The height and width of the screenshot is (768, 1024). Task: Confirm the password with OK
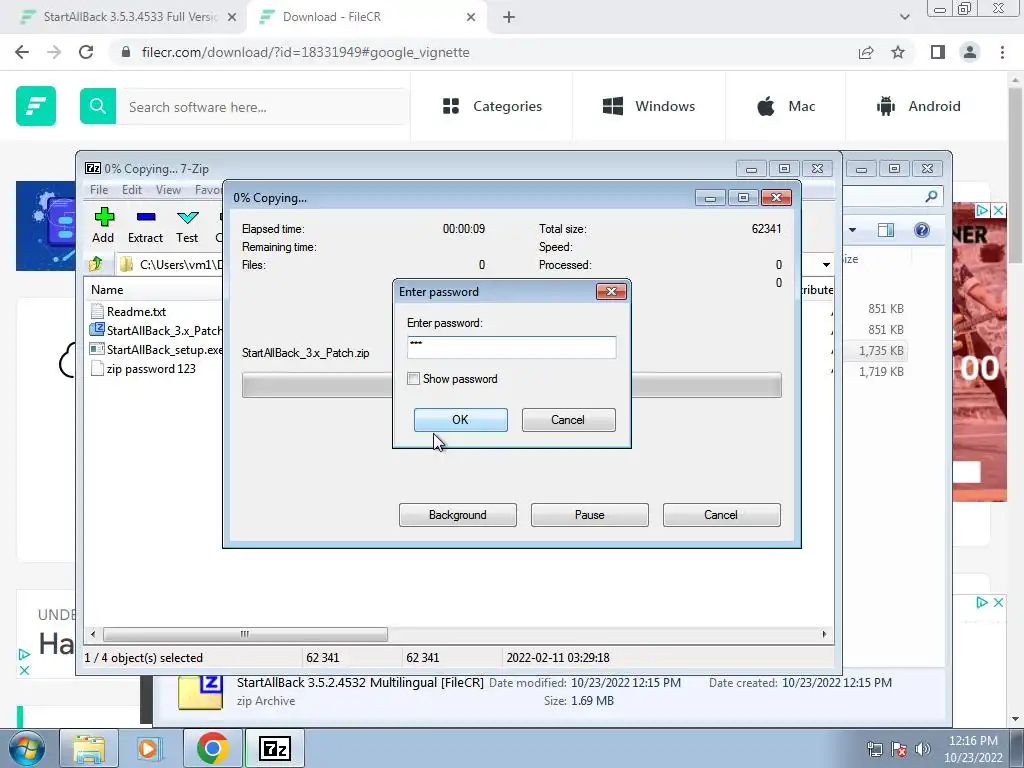[x=460, y=420]
